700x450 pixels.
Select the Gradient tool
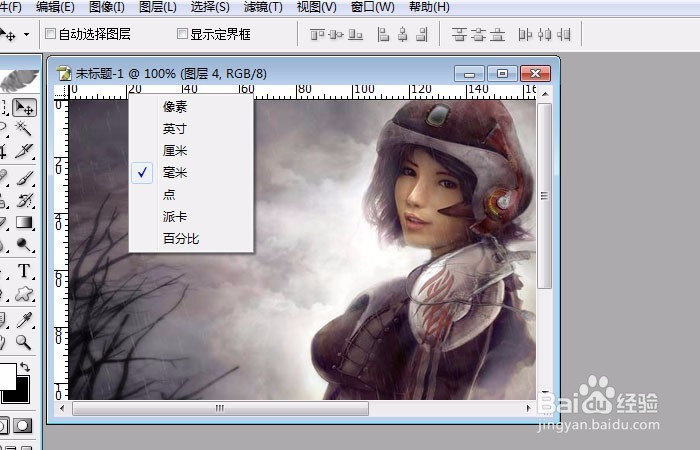[24, 222]
